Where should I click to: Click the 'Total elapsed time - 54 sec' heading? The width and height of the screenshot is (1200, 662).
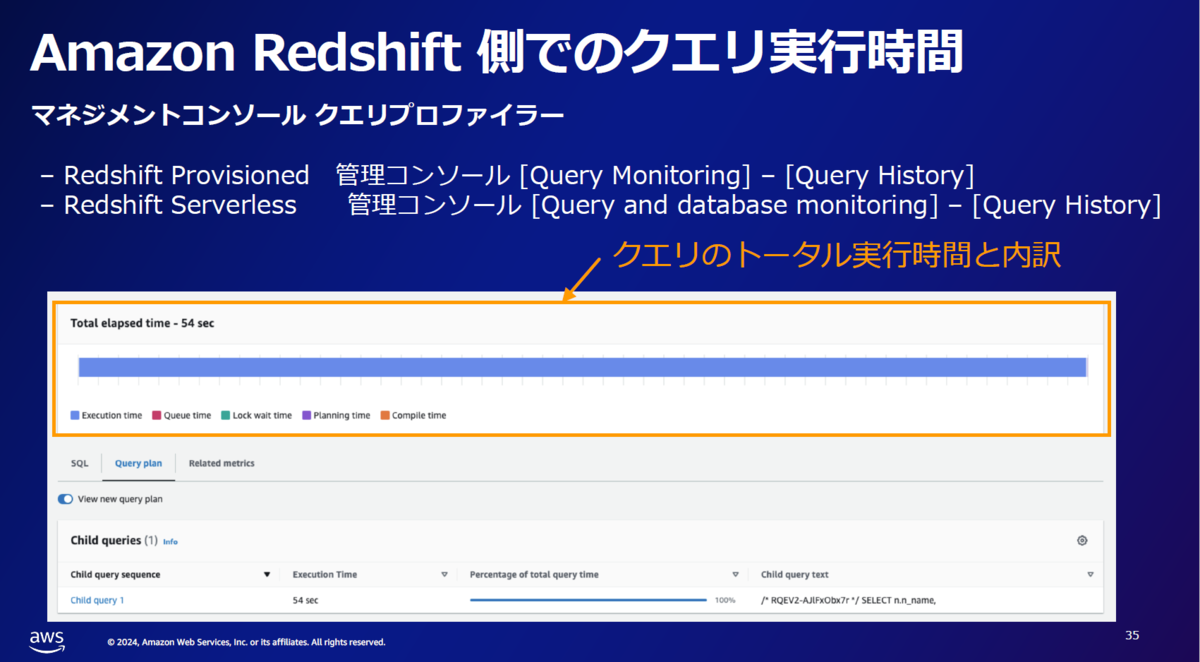142,324
